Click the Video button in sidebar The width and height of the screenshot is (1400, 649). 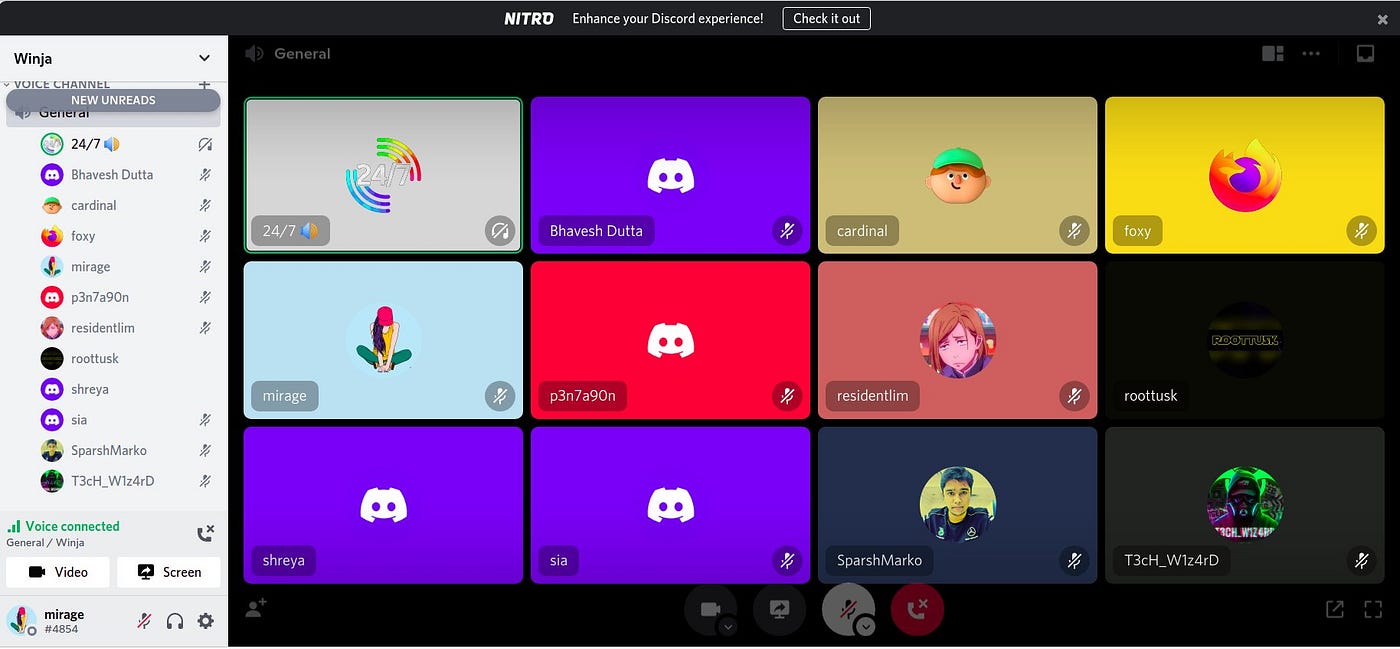click(58, 572)
